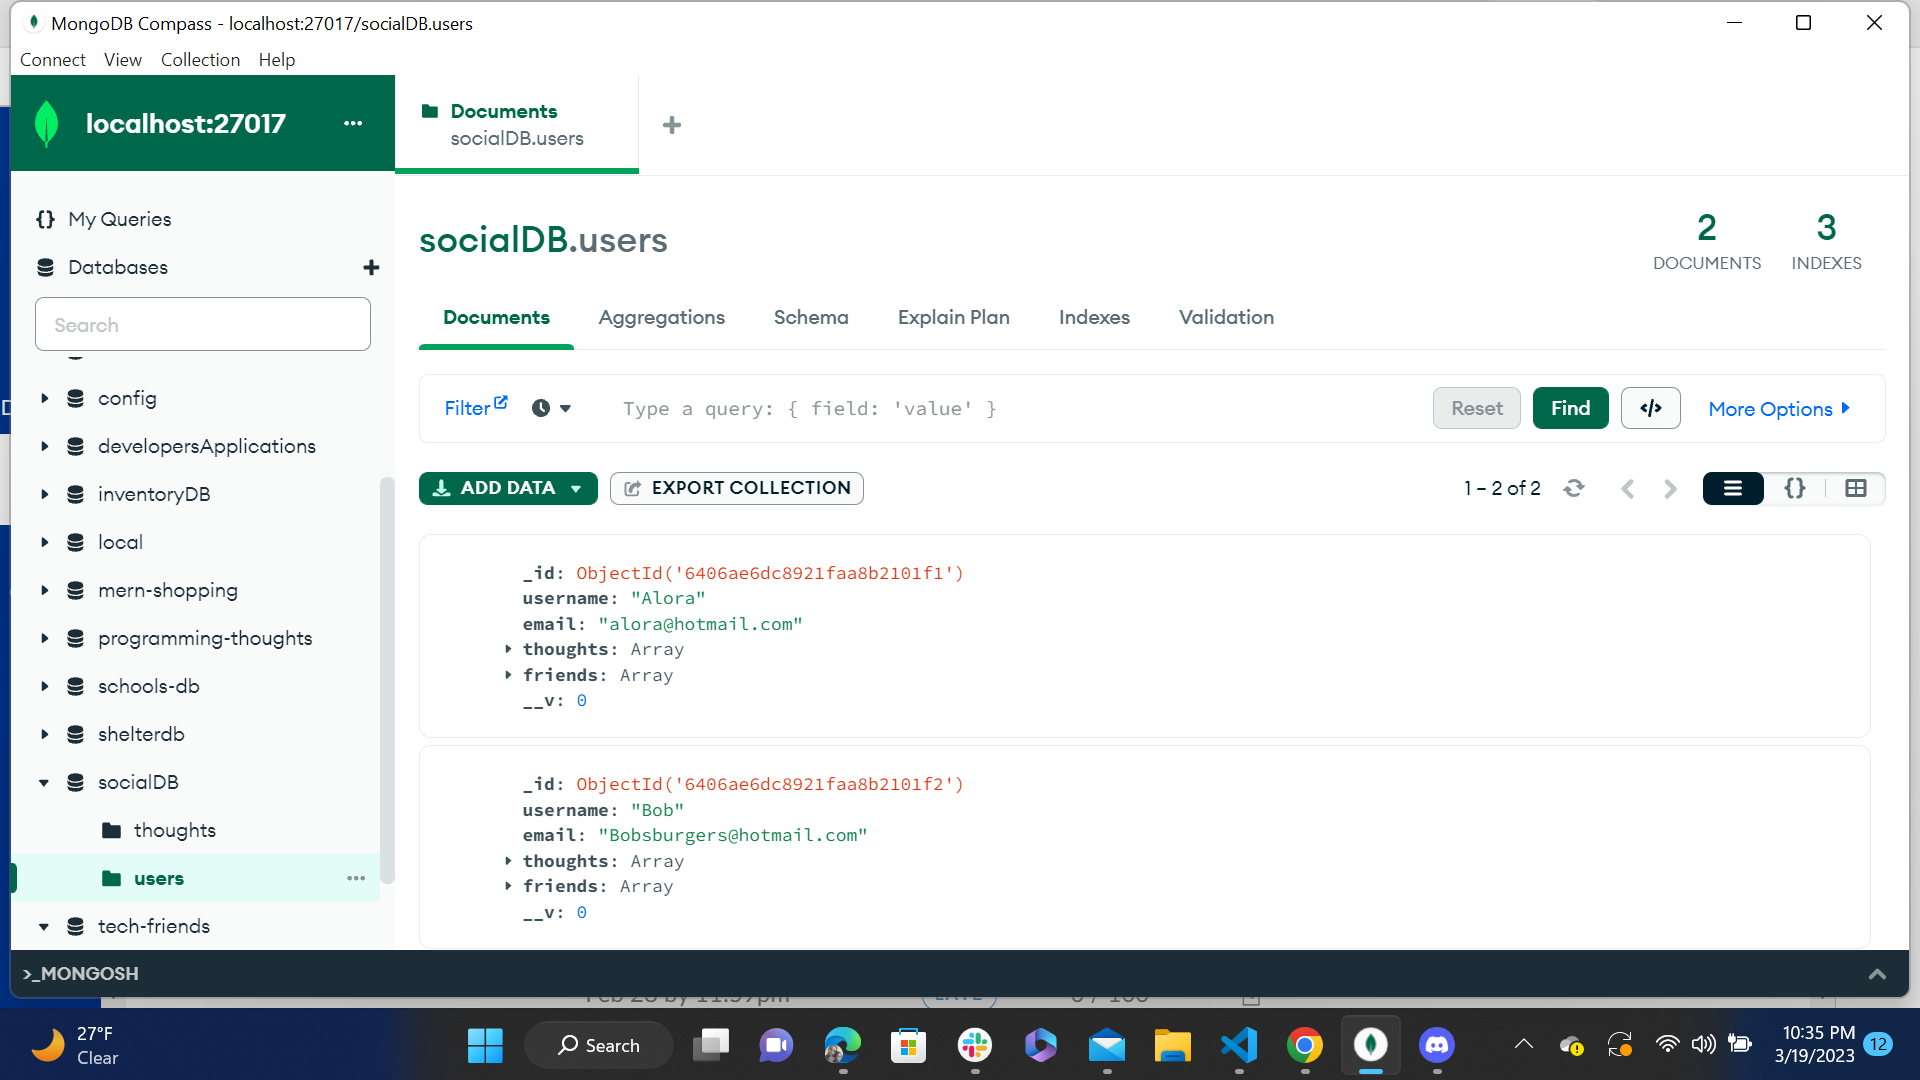Image resolution: width=1920 pixels, height=1080 pixels.
Task: Switch to table view of documents
Action: [1857, 488]
